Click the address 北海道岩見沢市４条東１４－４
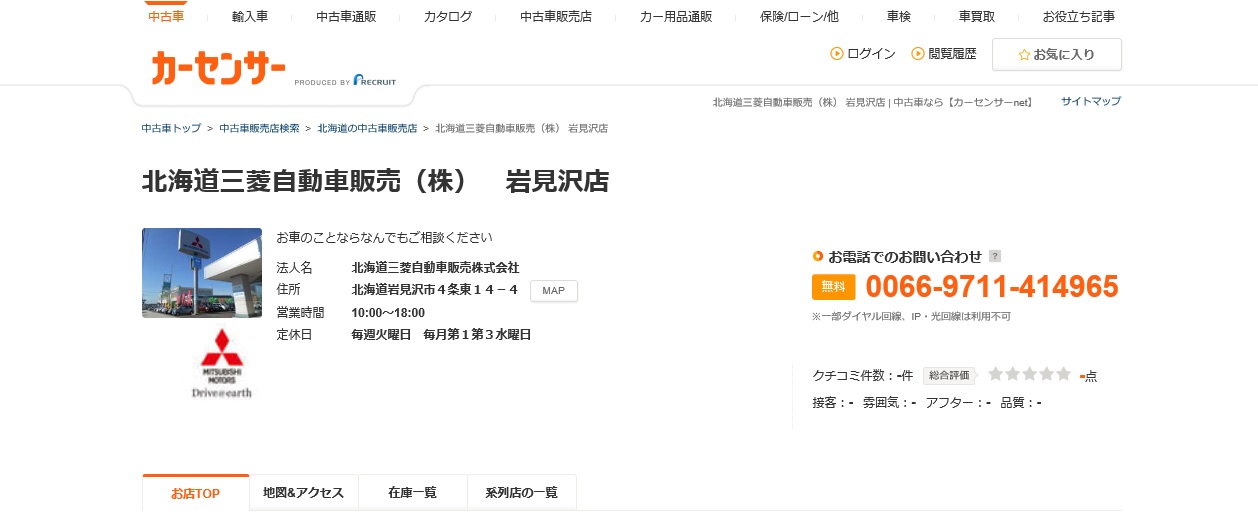1258x523 pixels. [435, 290]
